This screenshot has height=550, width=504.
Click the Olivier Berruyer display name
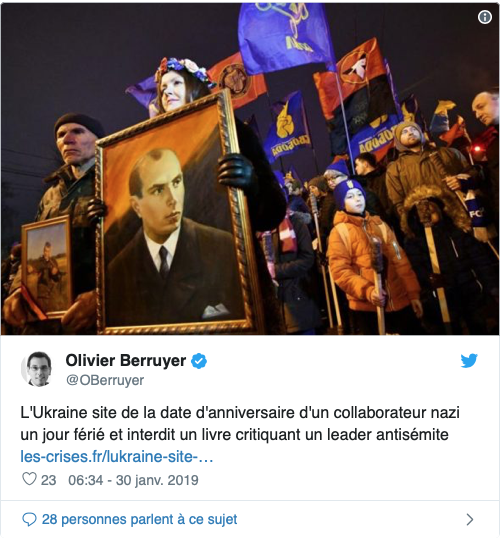click(126, 361)
